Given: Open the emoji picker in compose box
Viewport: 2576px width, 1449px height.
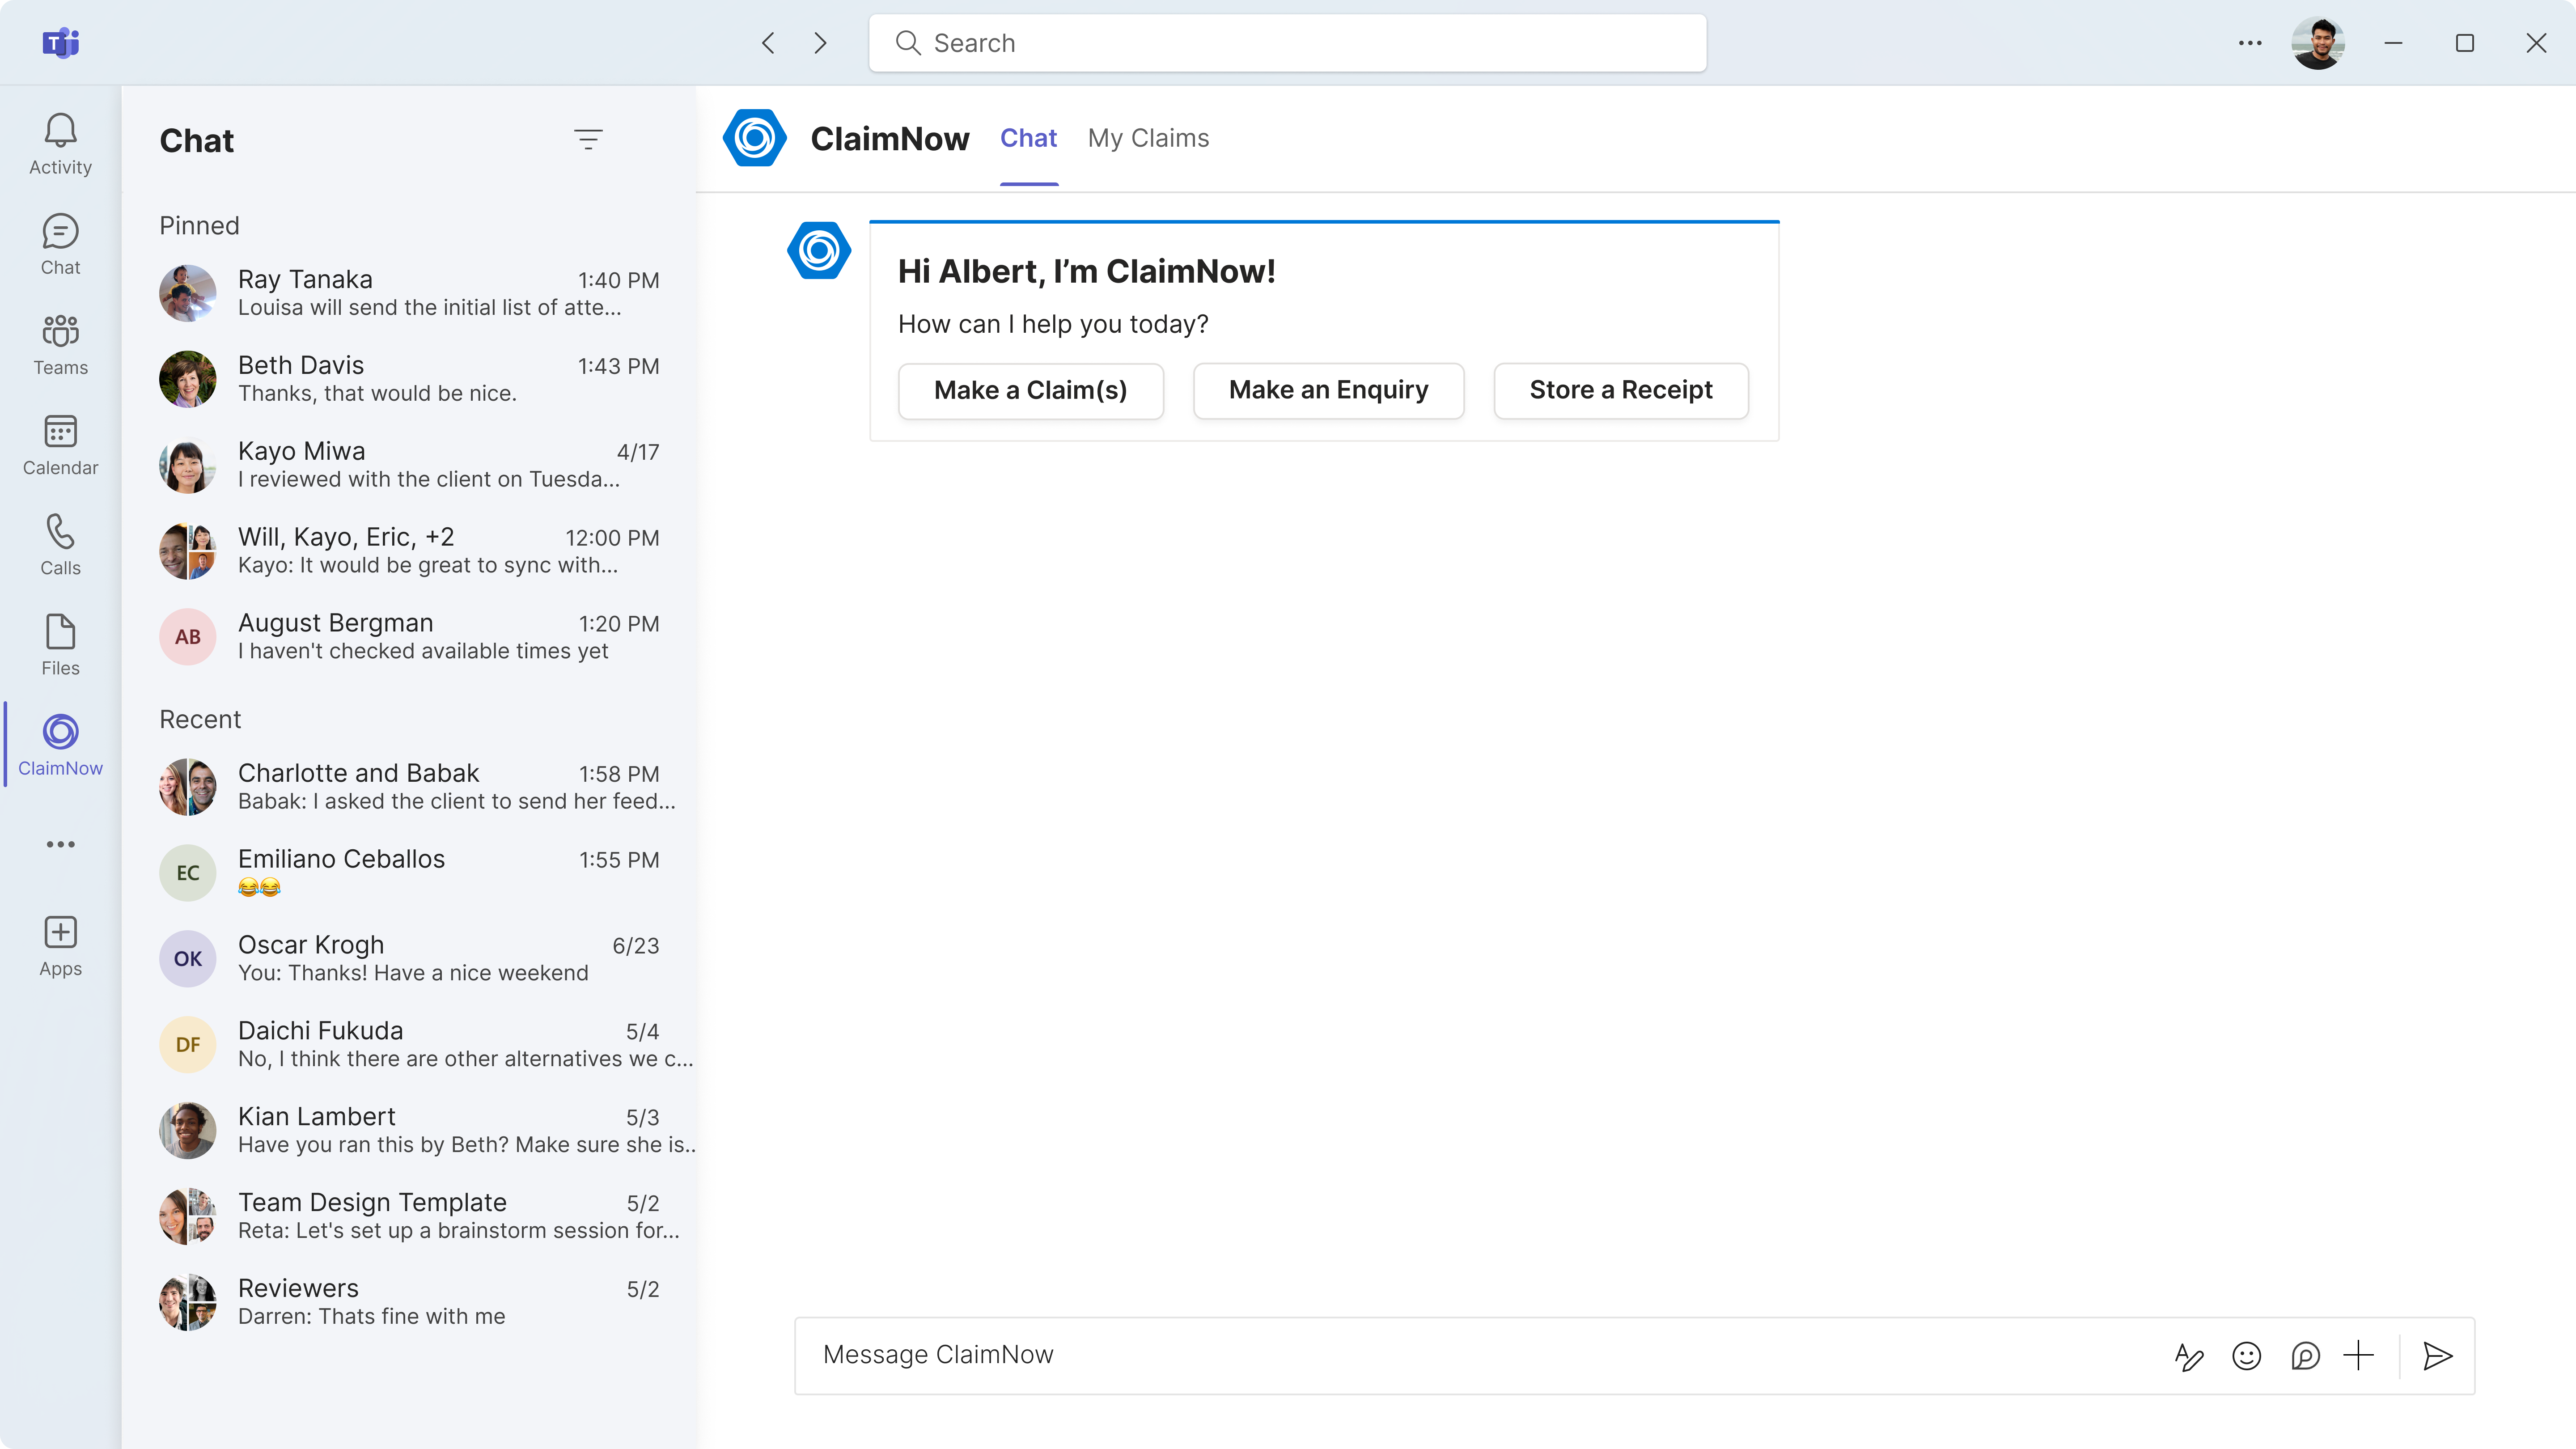Looking at the screenshot, I should click(x=2246, y=1356).
